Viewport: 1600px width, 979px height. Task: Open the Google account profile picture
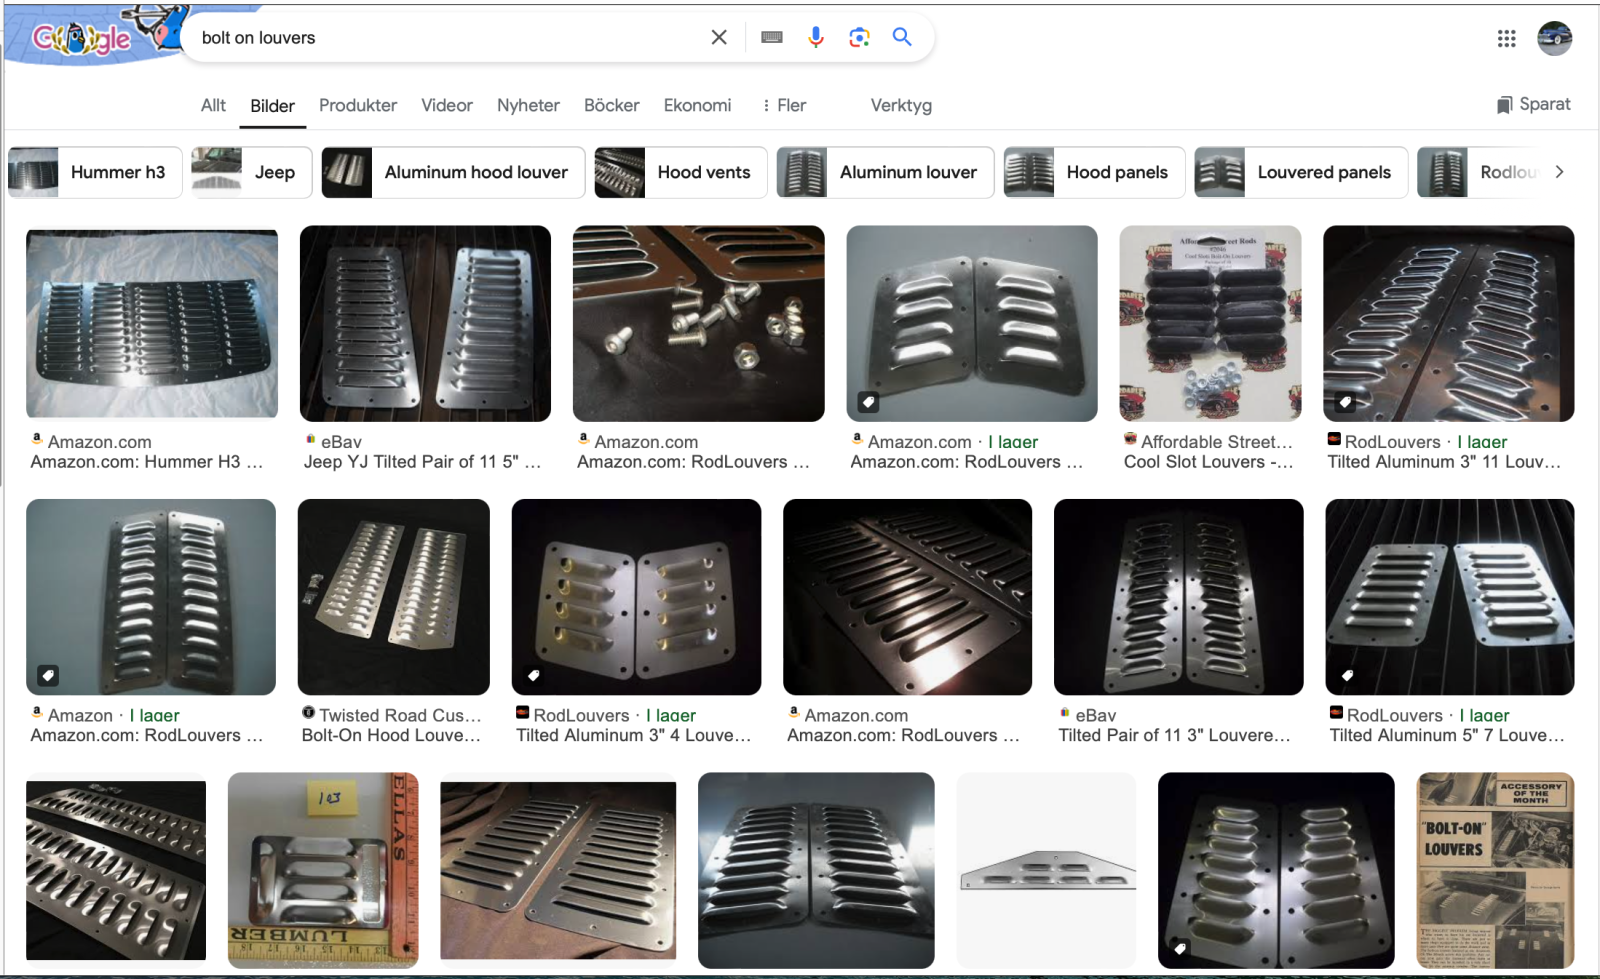click(x=1553, y=38)
